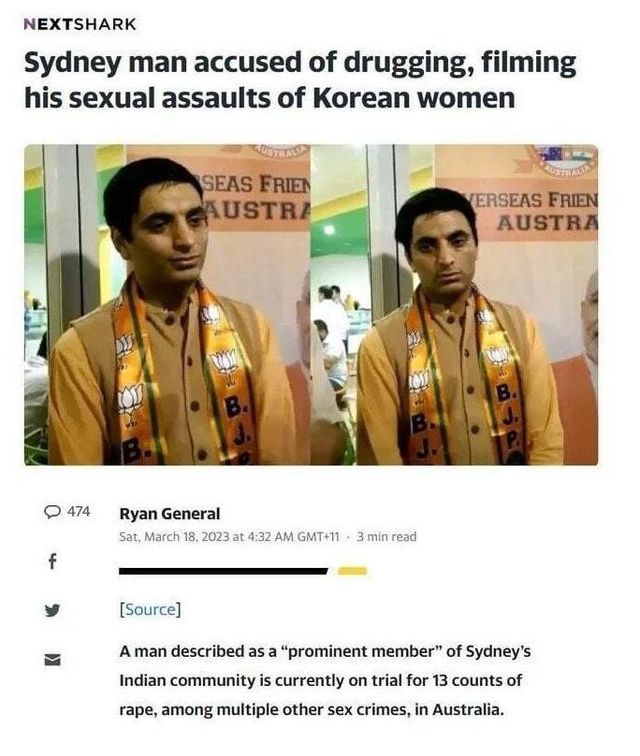Open author Ryan General's profile
Screen dimensions: 640x756
pyautogui.click(x=170, y=514)
